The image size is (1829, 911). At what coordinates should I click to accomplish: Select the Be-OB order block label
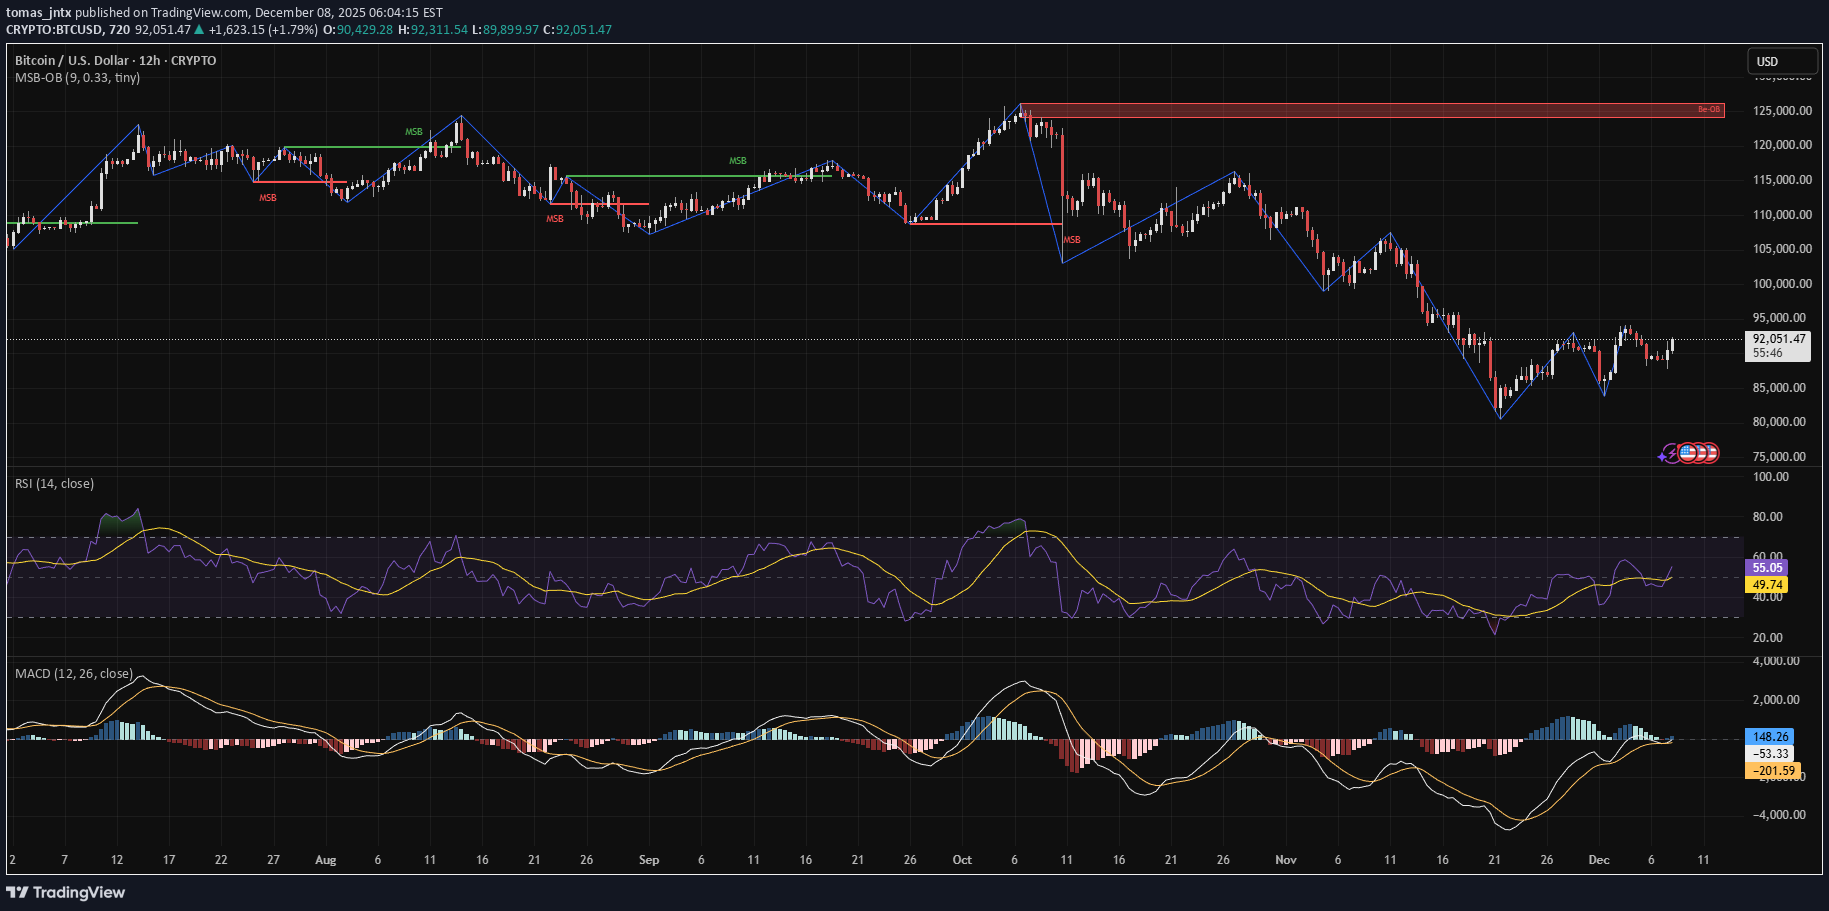pyautogui.click(x=1709, y=110)
